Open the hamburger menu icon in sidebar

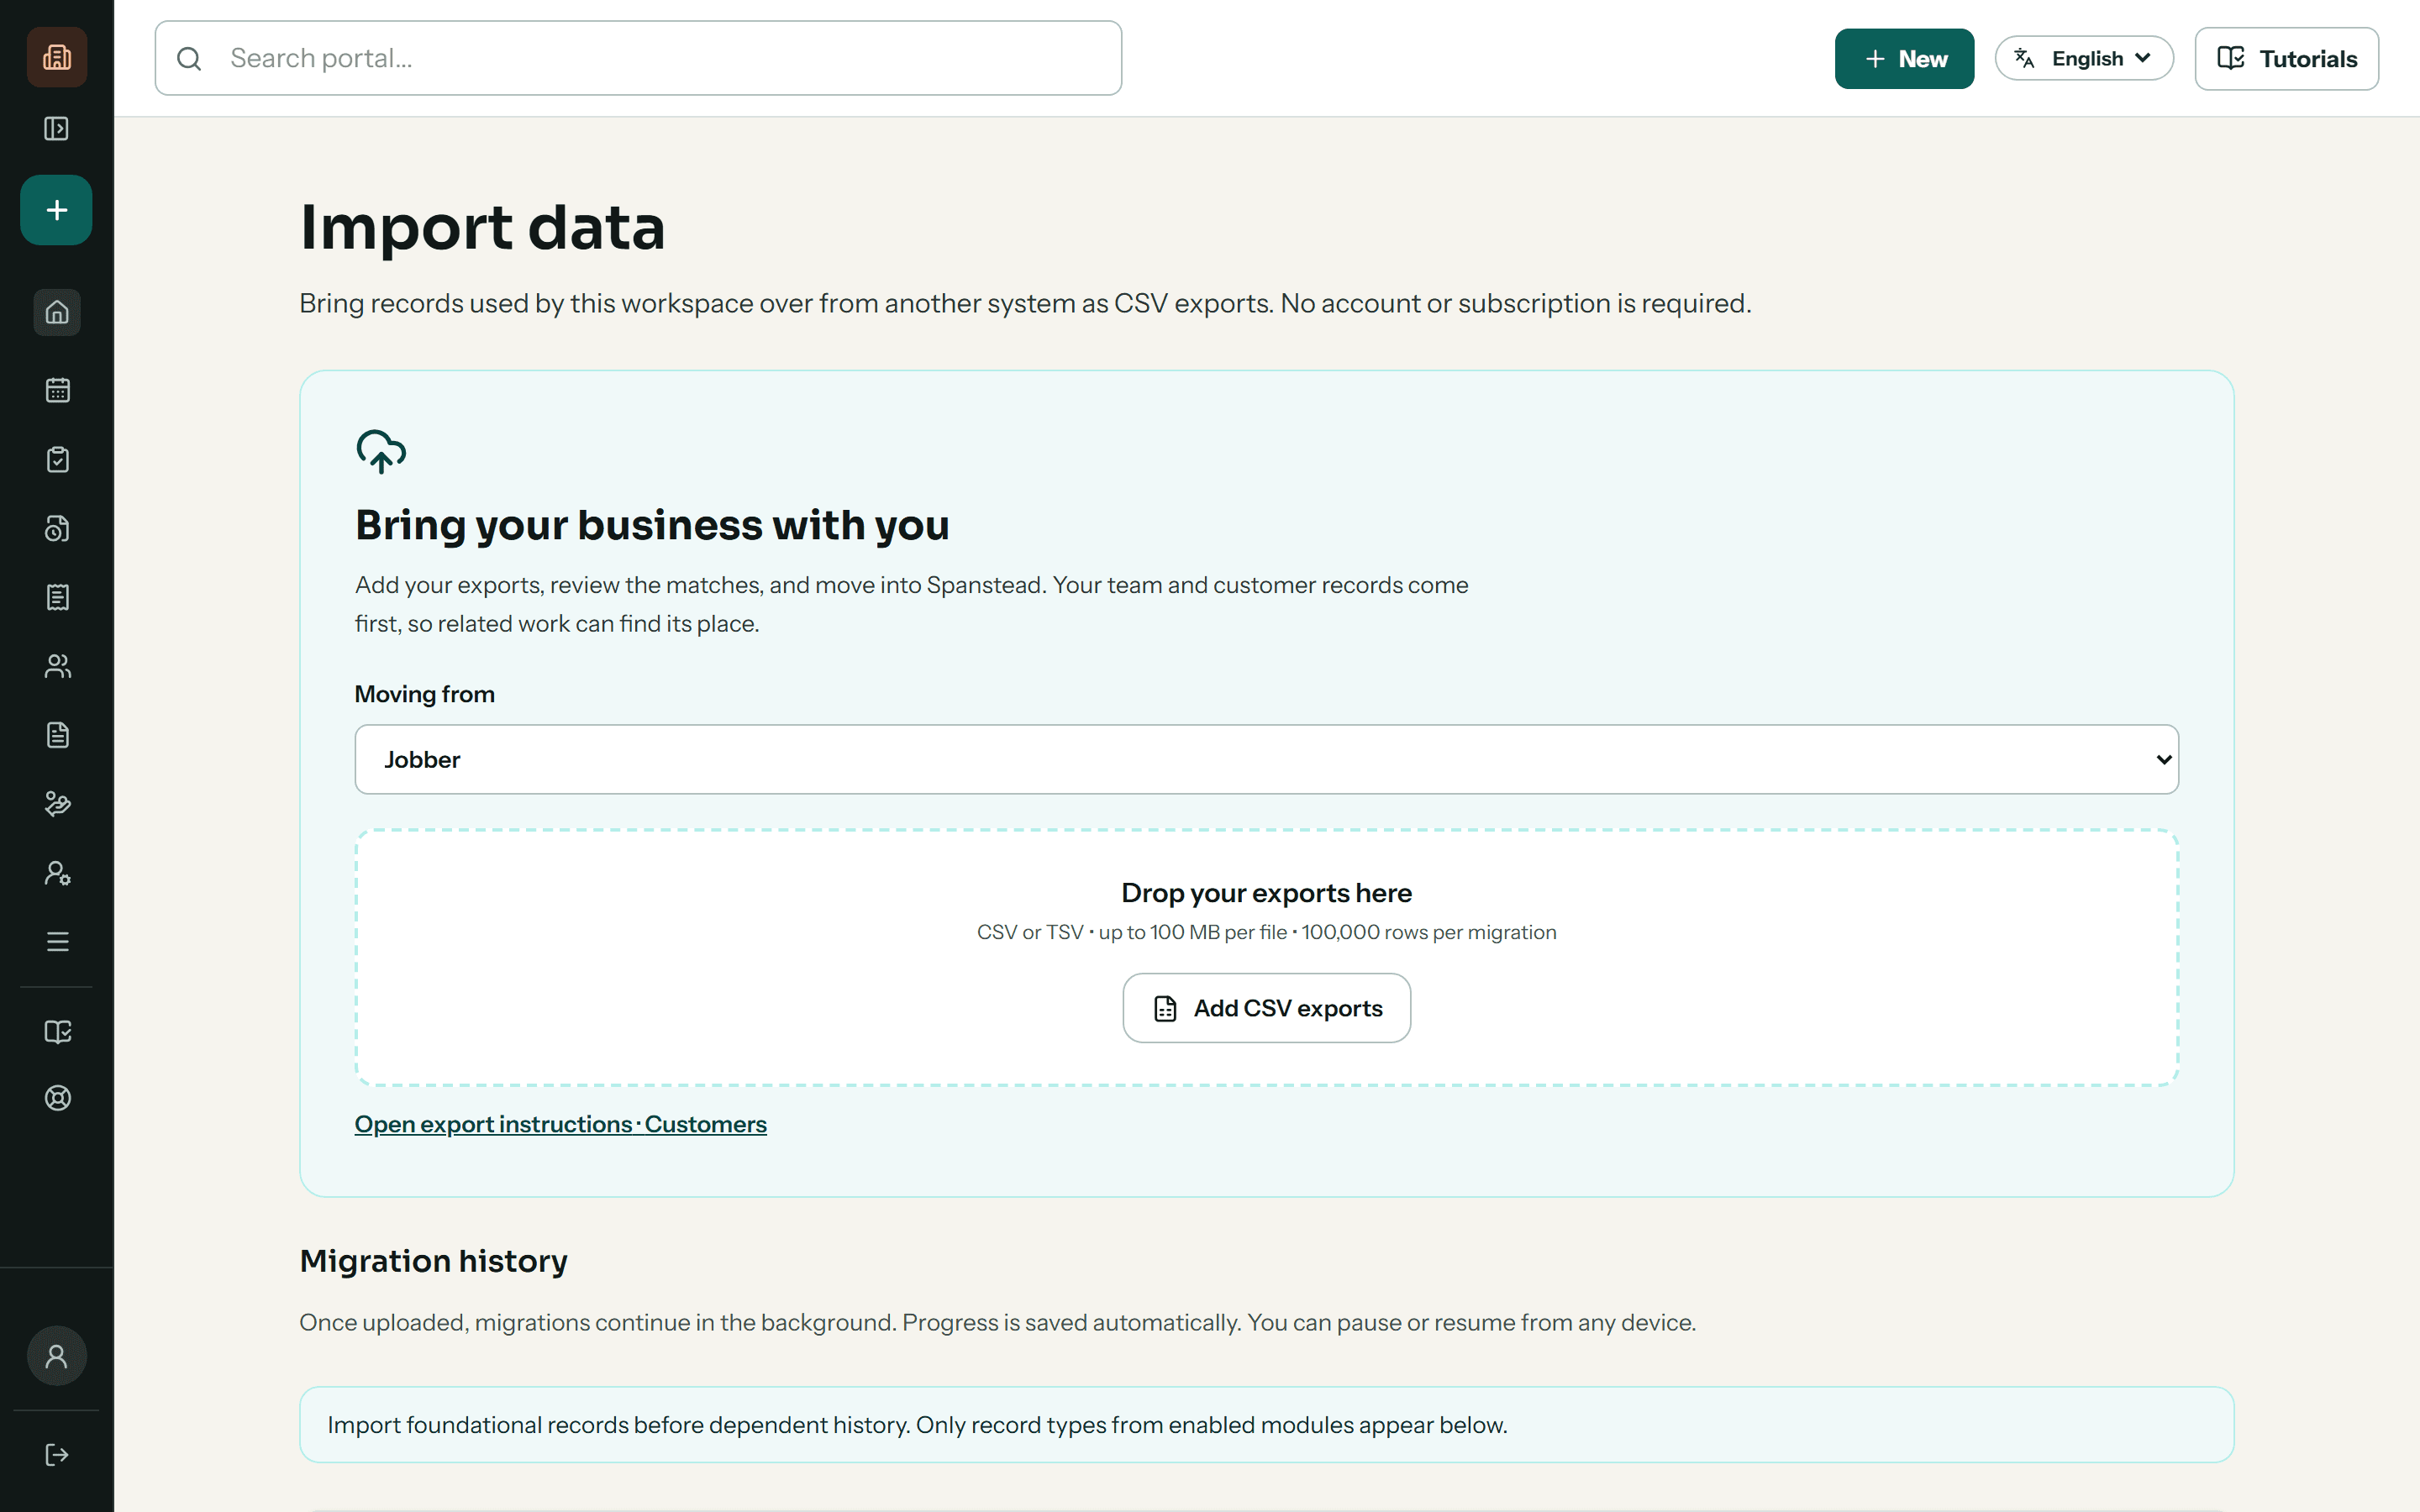pyautogui.click(x=57, y=942)
